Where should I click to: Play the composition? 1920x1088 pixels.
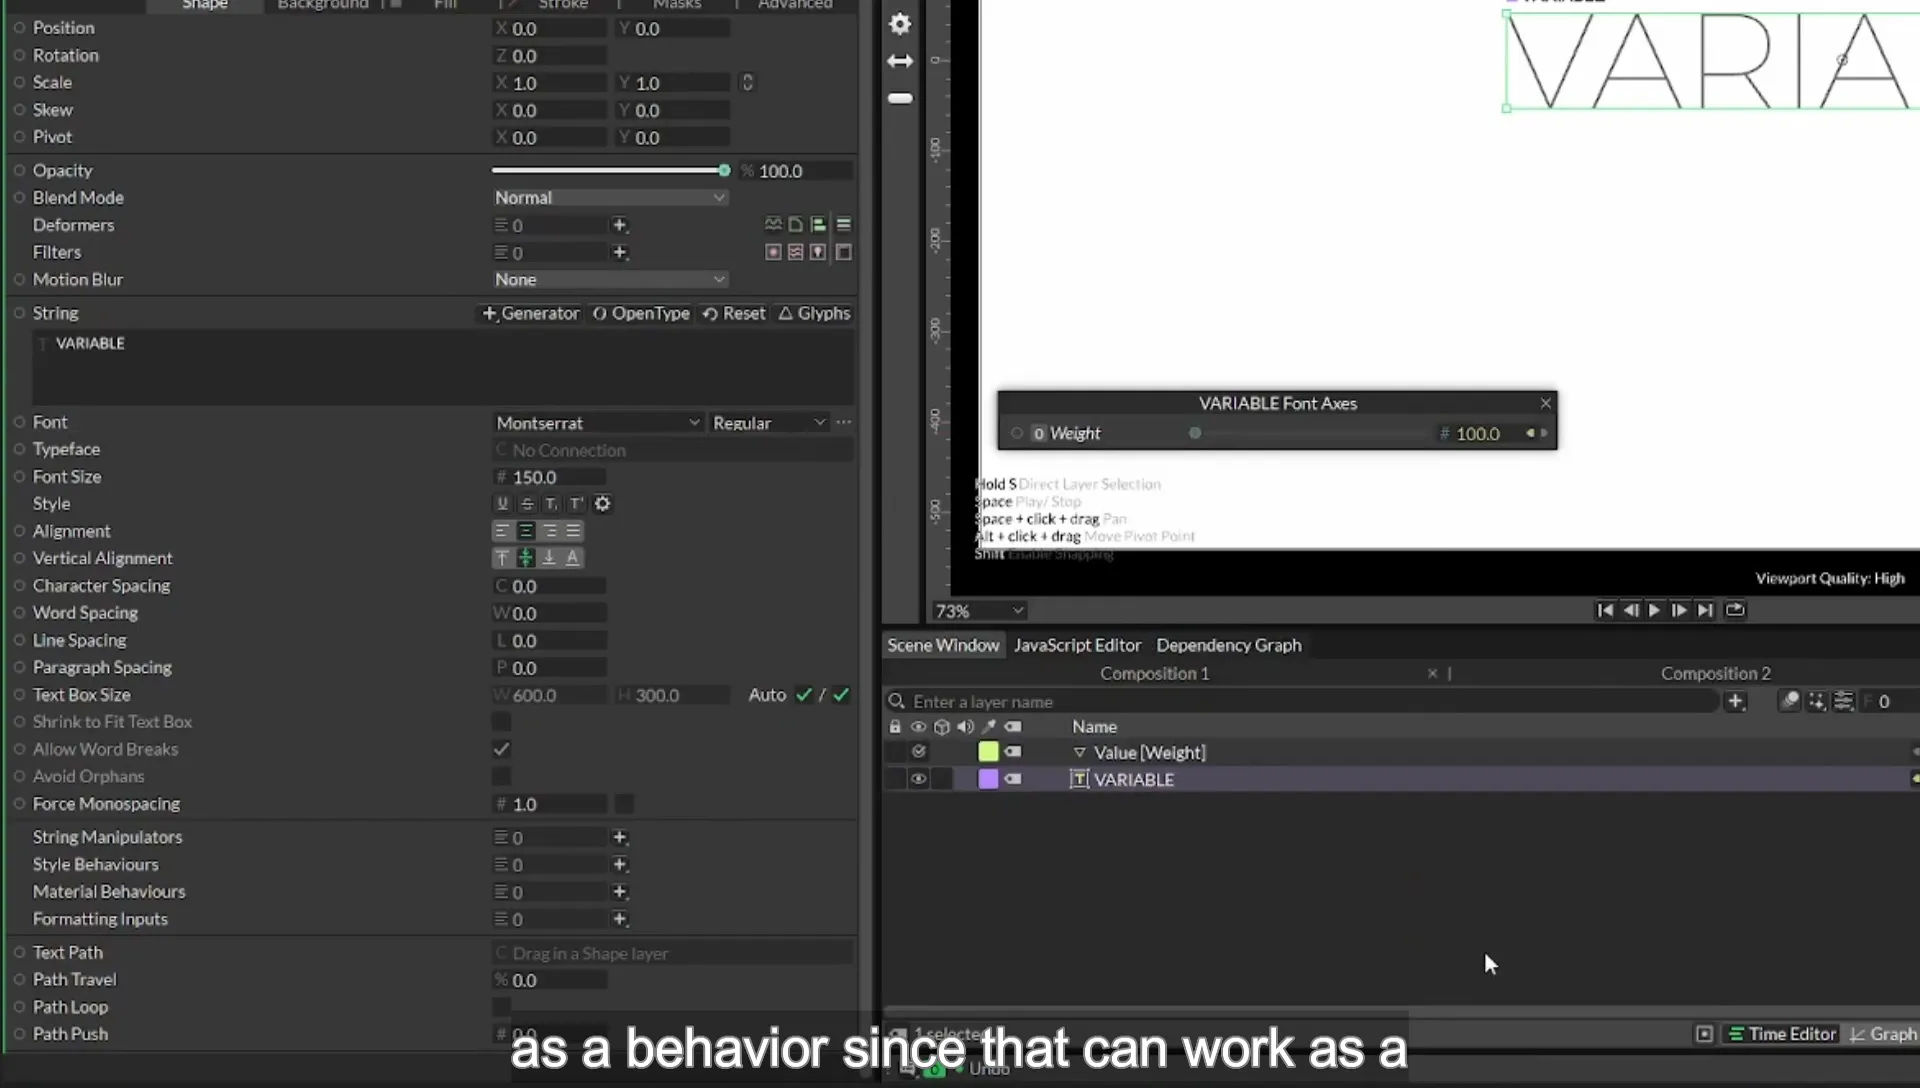click(1654, 610)
